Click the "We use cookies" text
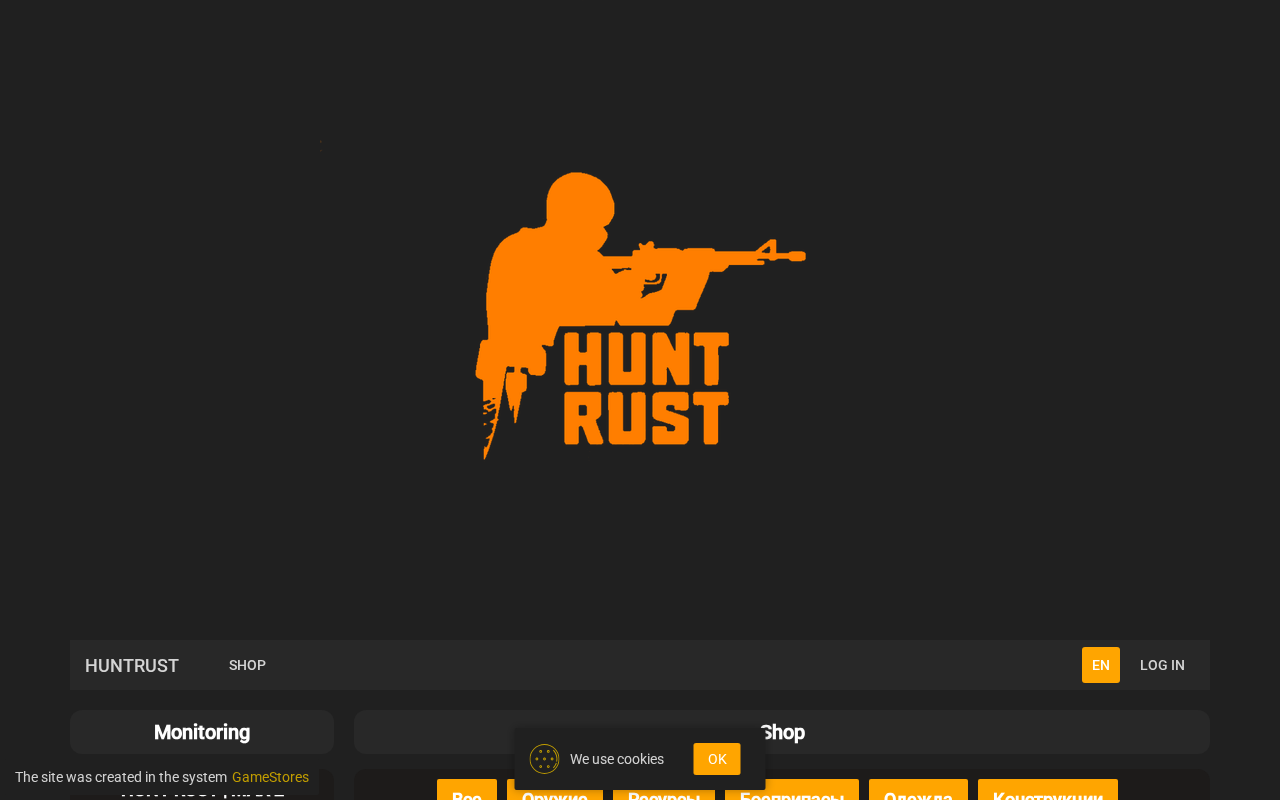This screenshot has width=1280, height=800. pyautogui.click(x=617, y=759)
